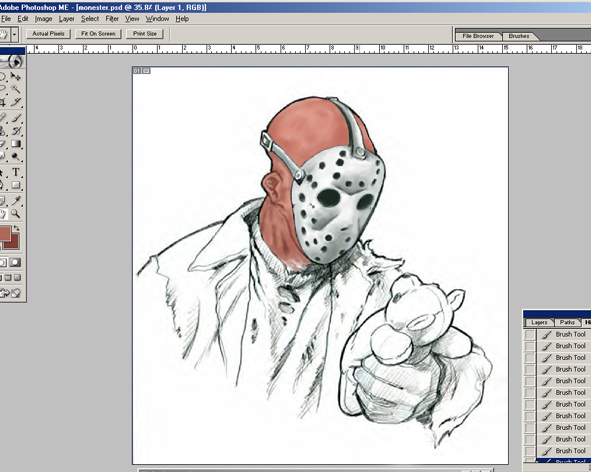Select the Type tool

(x=15, y=172)
